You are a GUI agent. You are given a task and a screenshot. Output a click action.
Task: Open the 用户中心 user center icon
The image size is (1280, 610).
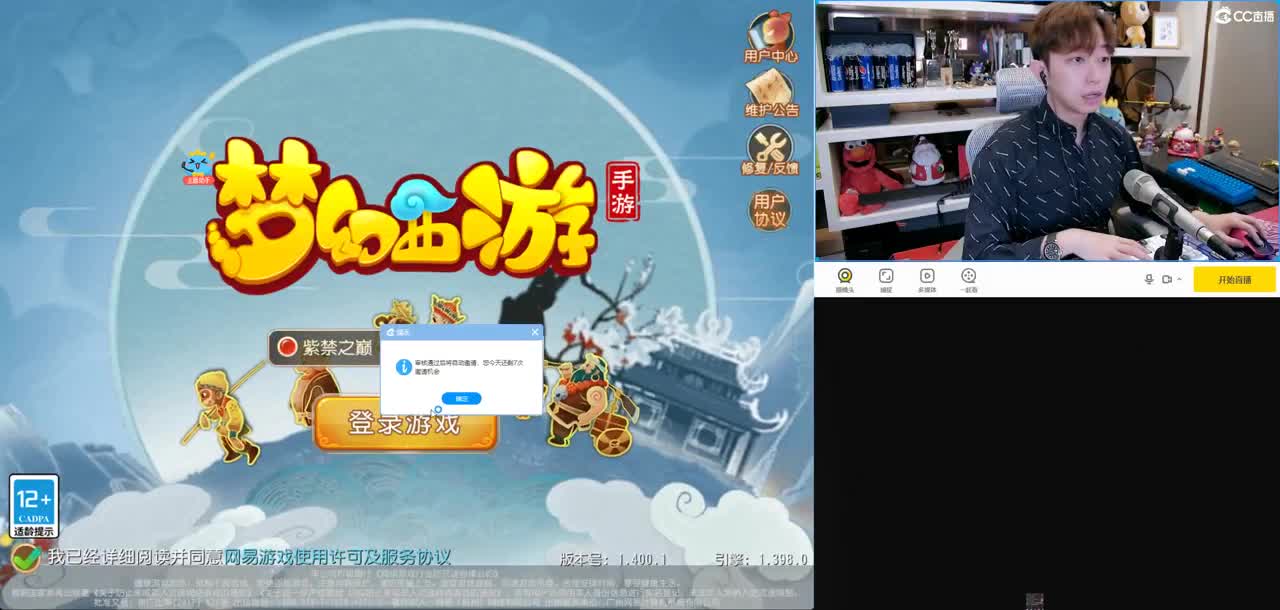pyautogui.click(x=770, y=37)
